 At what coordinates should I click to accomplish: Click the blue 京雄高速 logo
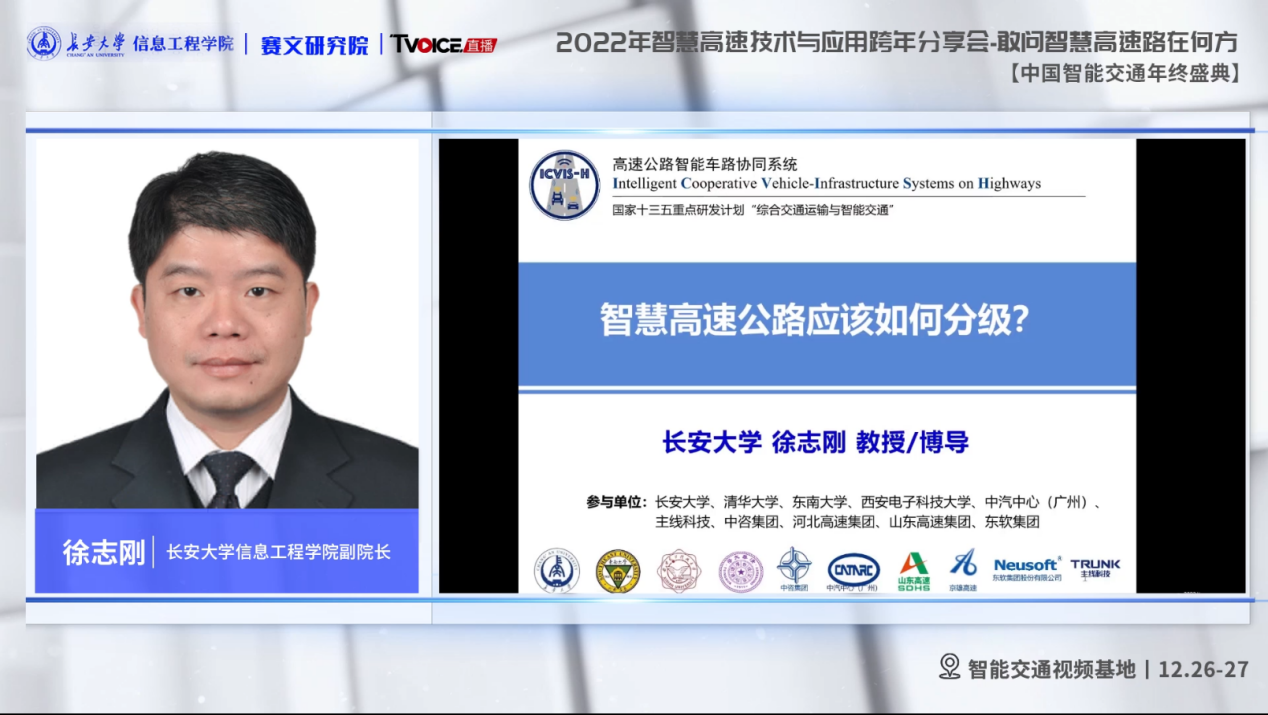pyautogui.click(x=963, y=568)
